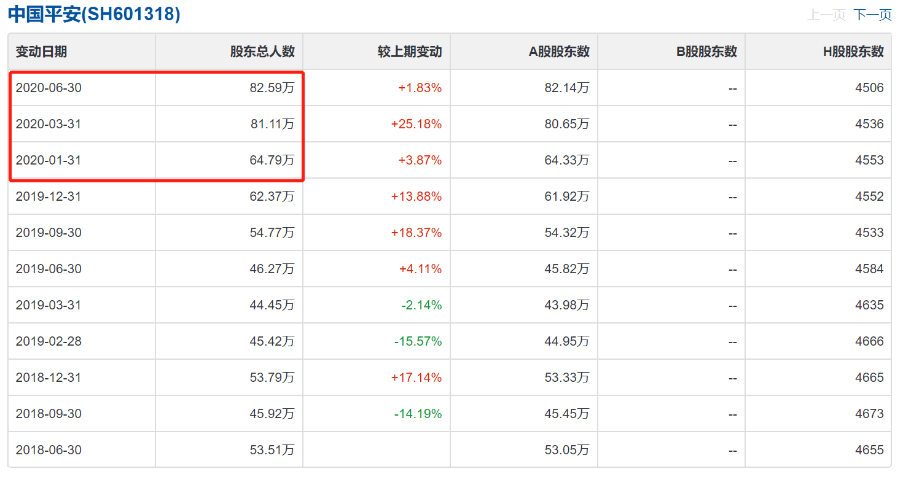The width and height of the screenshot is (903, 477).
Task: Click the change value -15.57%
Action: 418,341
